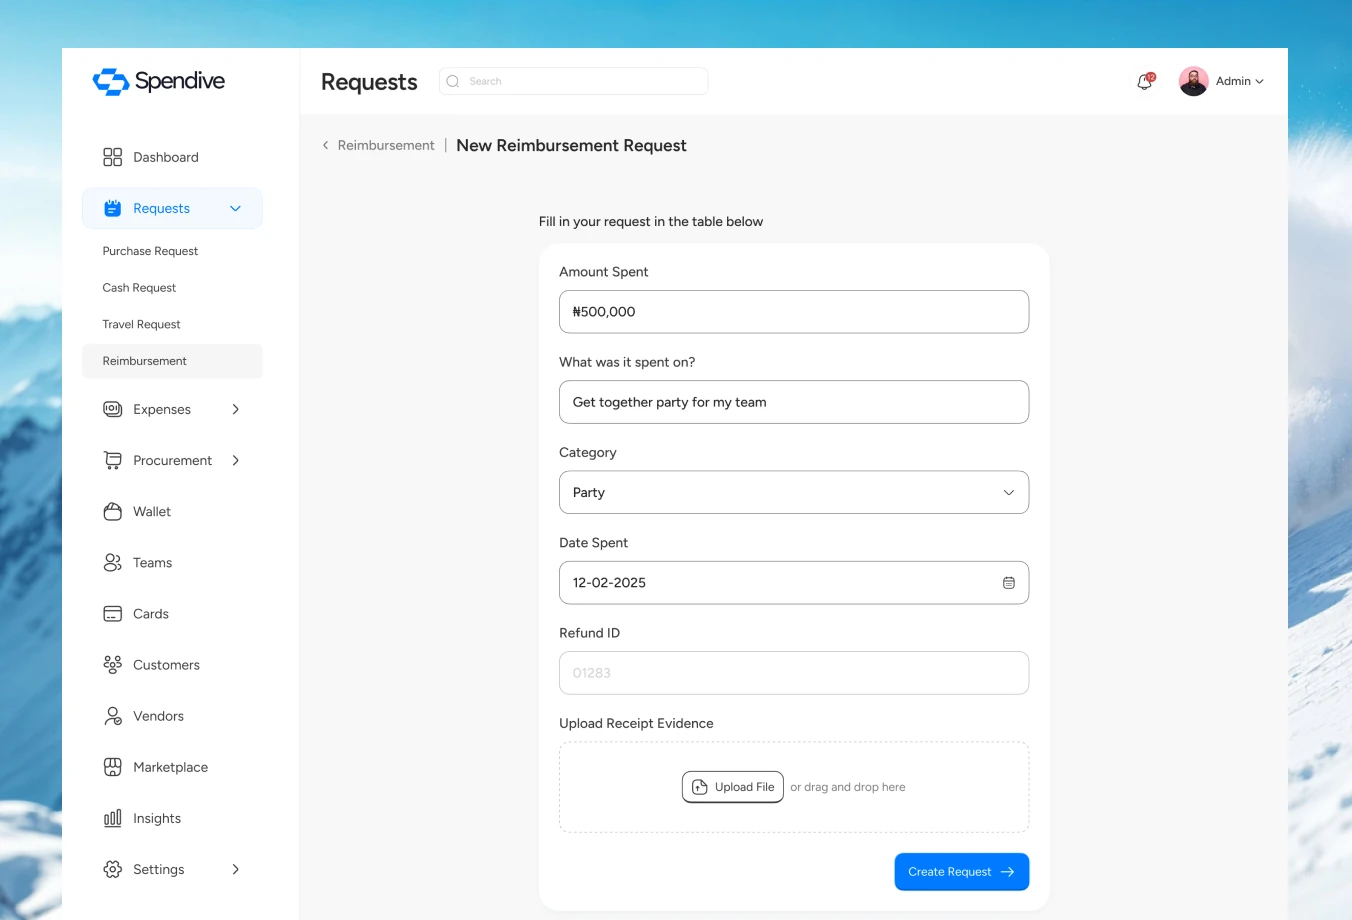Open the Category dropdown showing Party
The image size is (1352, 920).
794,492
